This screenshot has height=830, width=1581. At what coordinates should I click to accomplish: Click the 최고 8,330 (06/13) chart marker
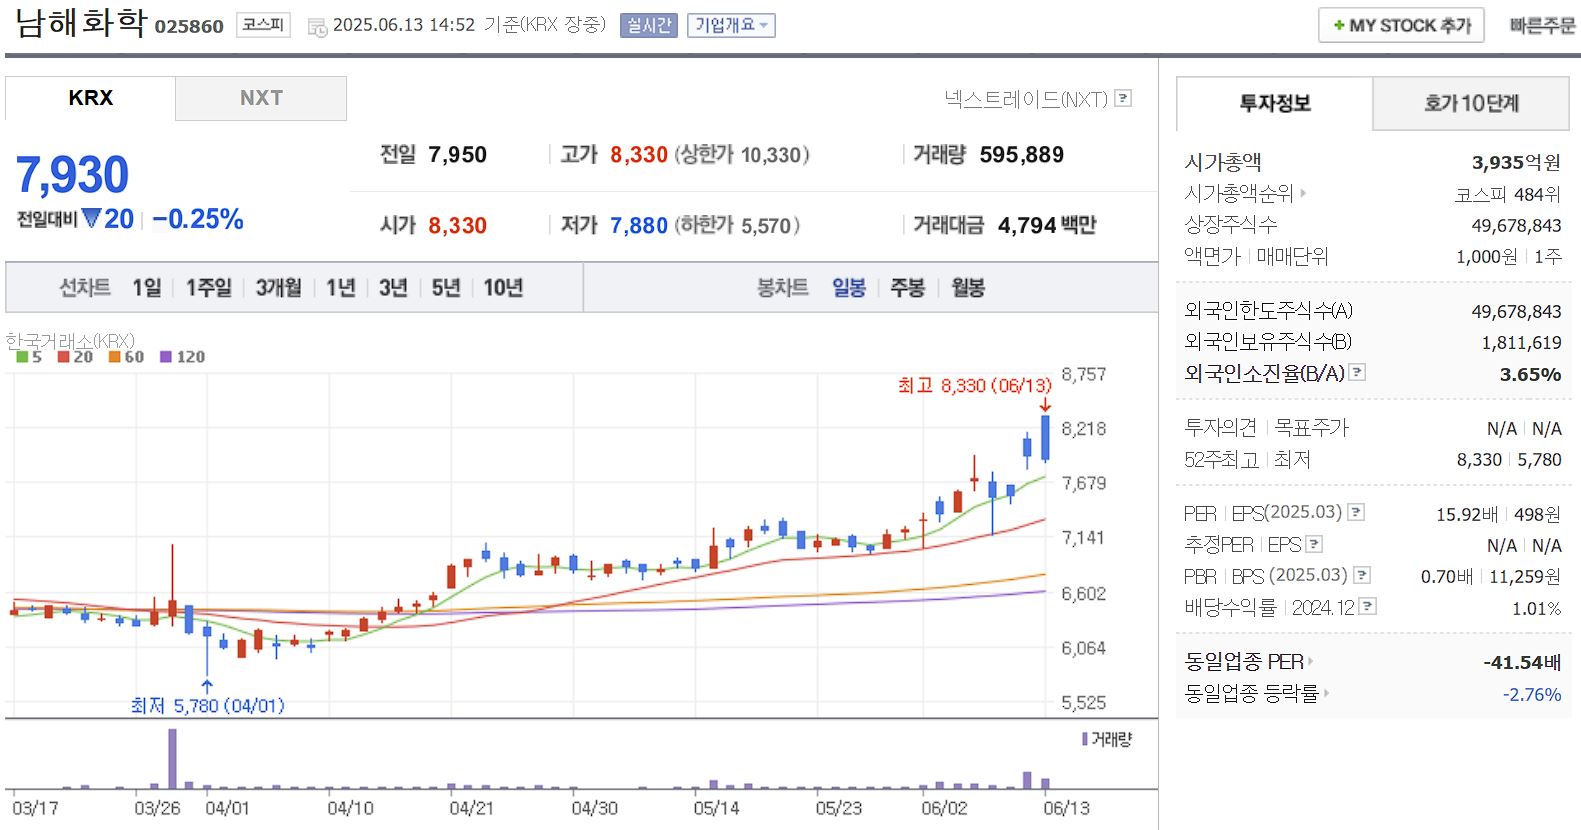click(975, 385)
